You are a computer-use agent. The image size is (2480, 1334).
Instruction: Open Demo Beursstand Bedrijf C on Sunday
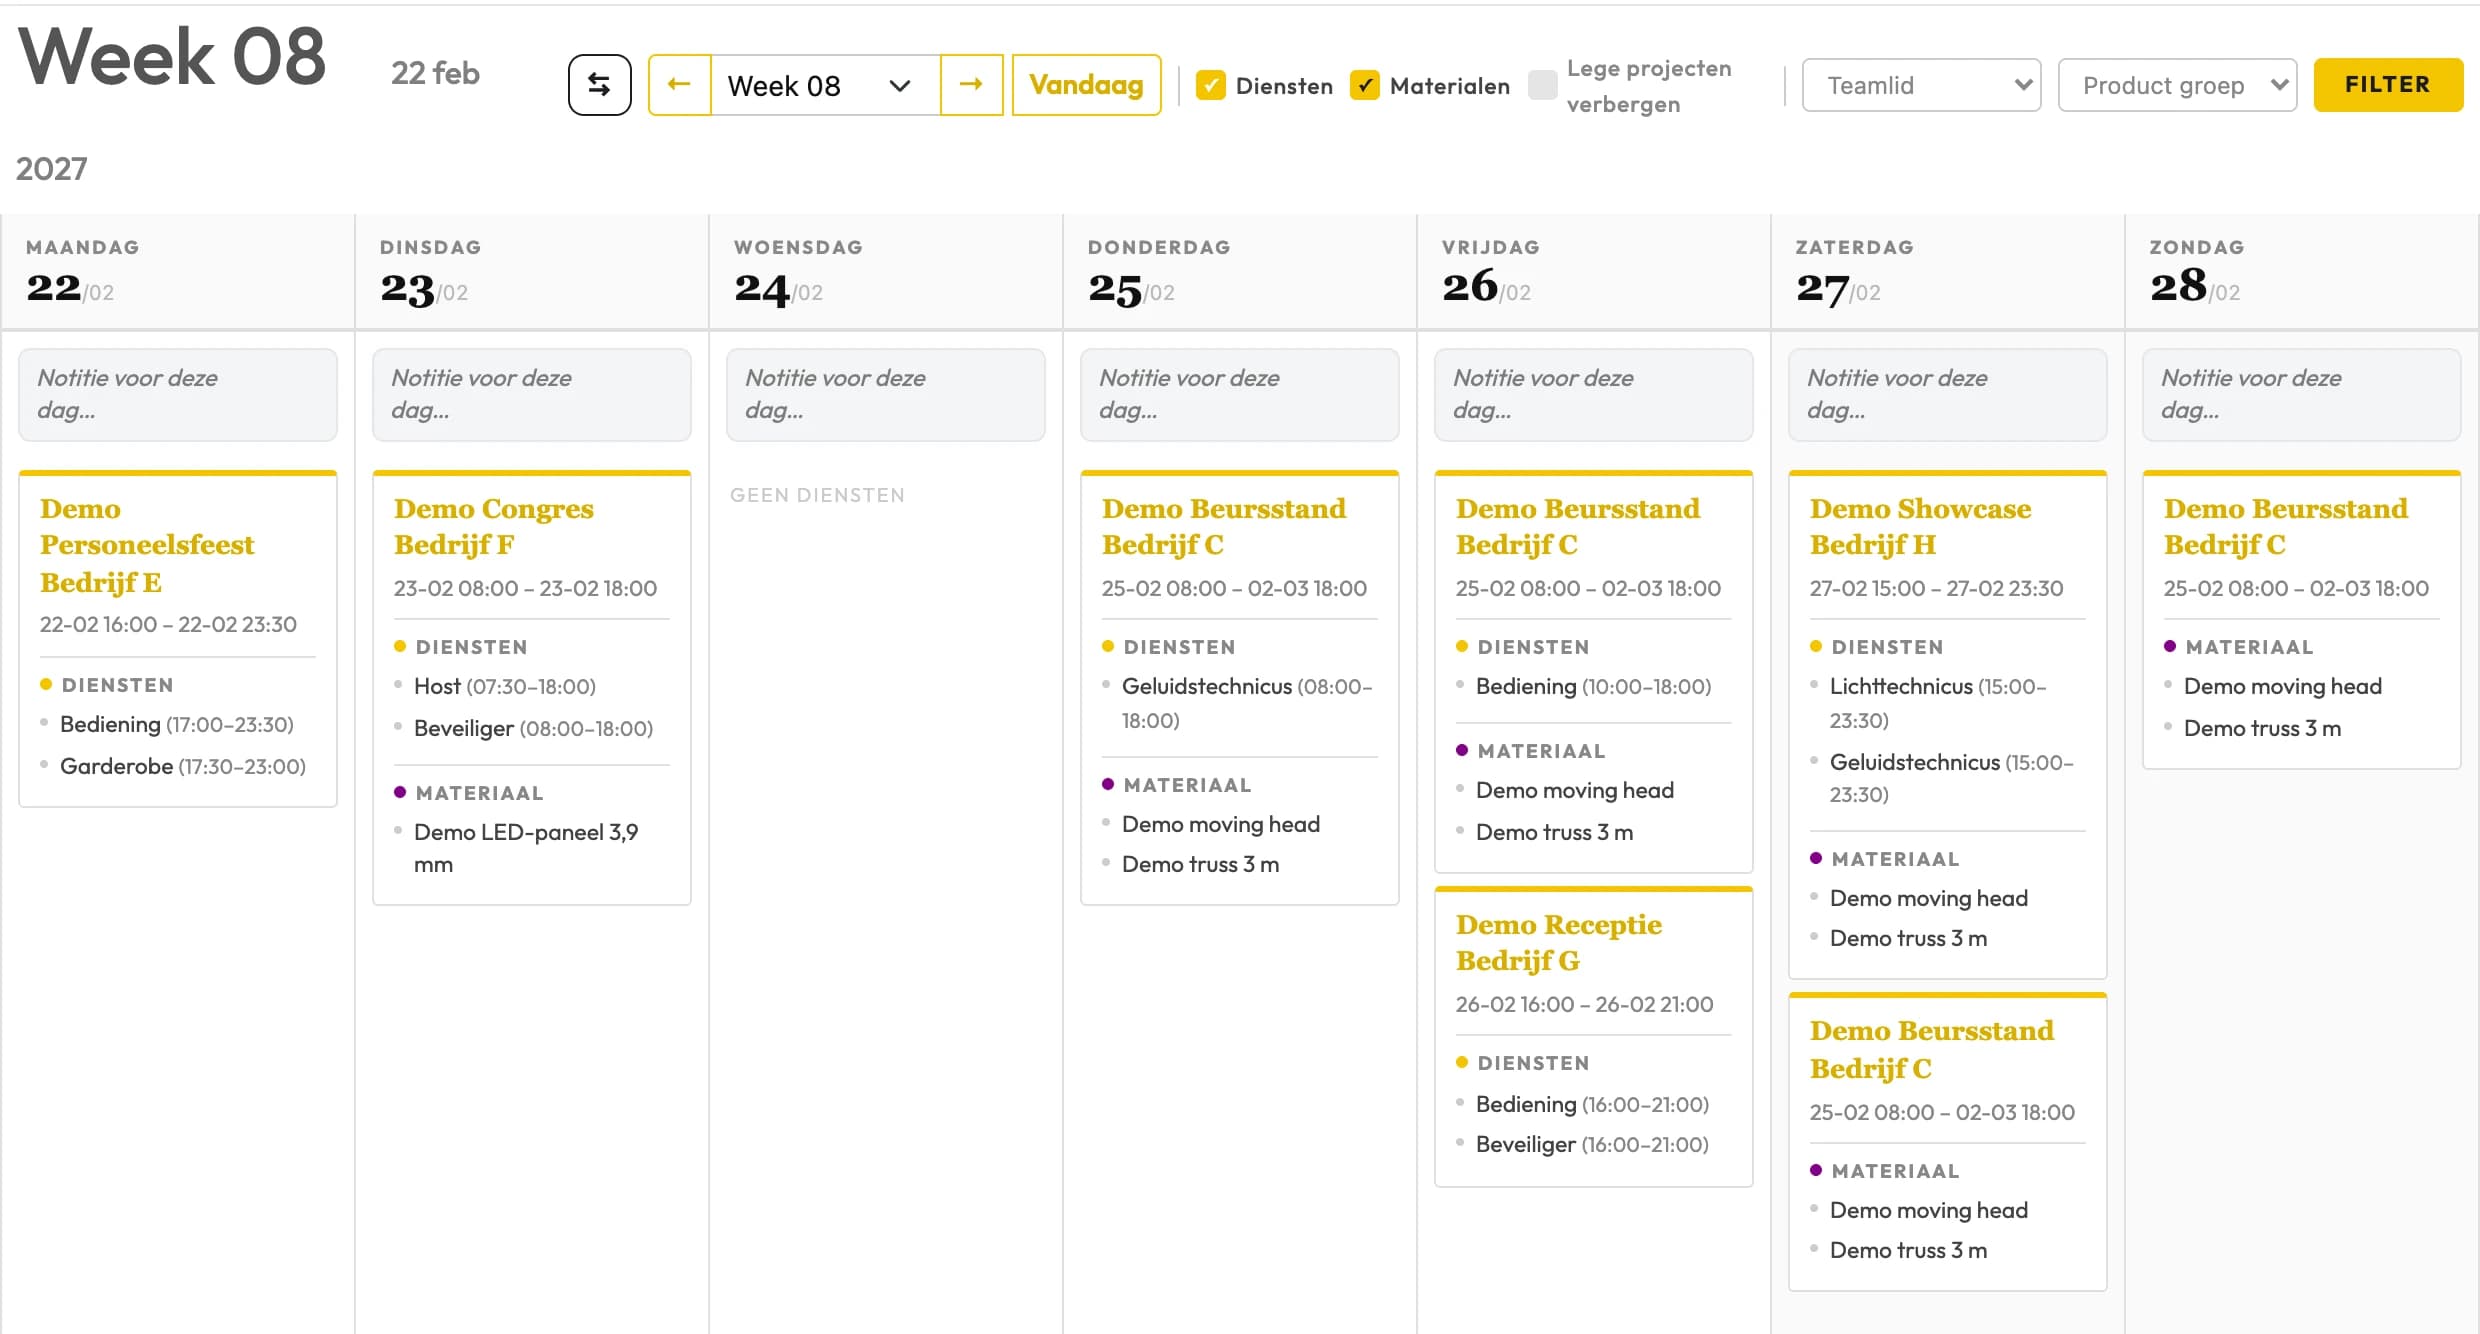pyautogui.click(x=2286, y=526)
